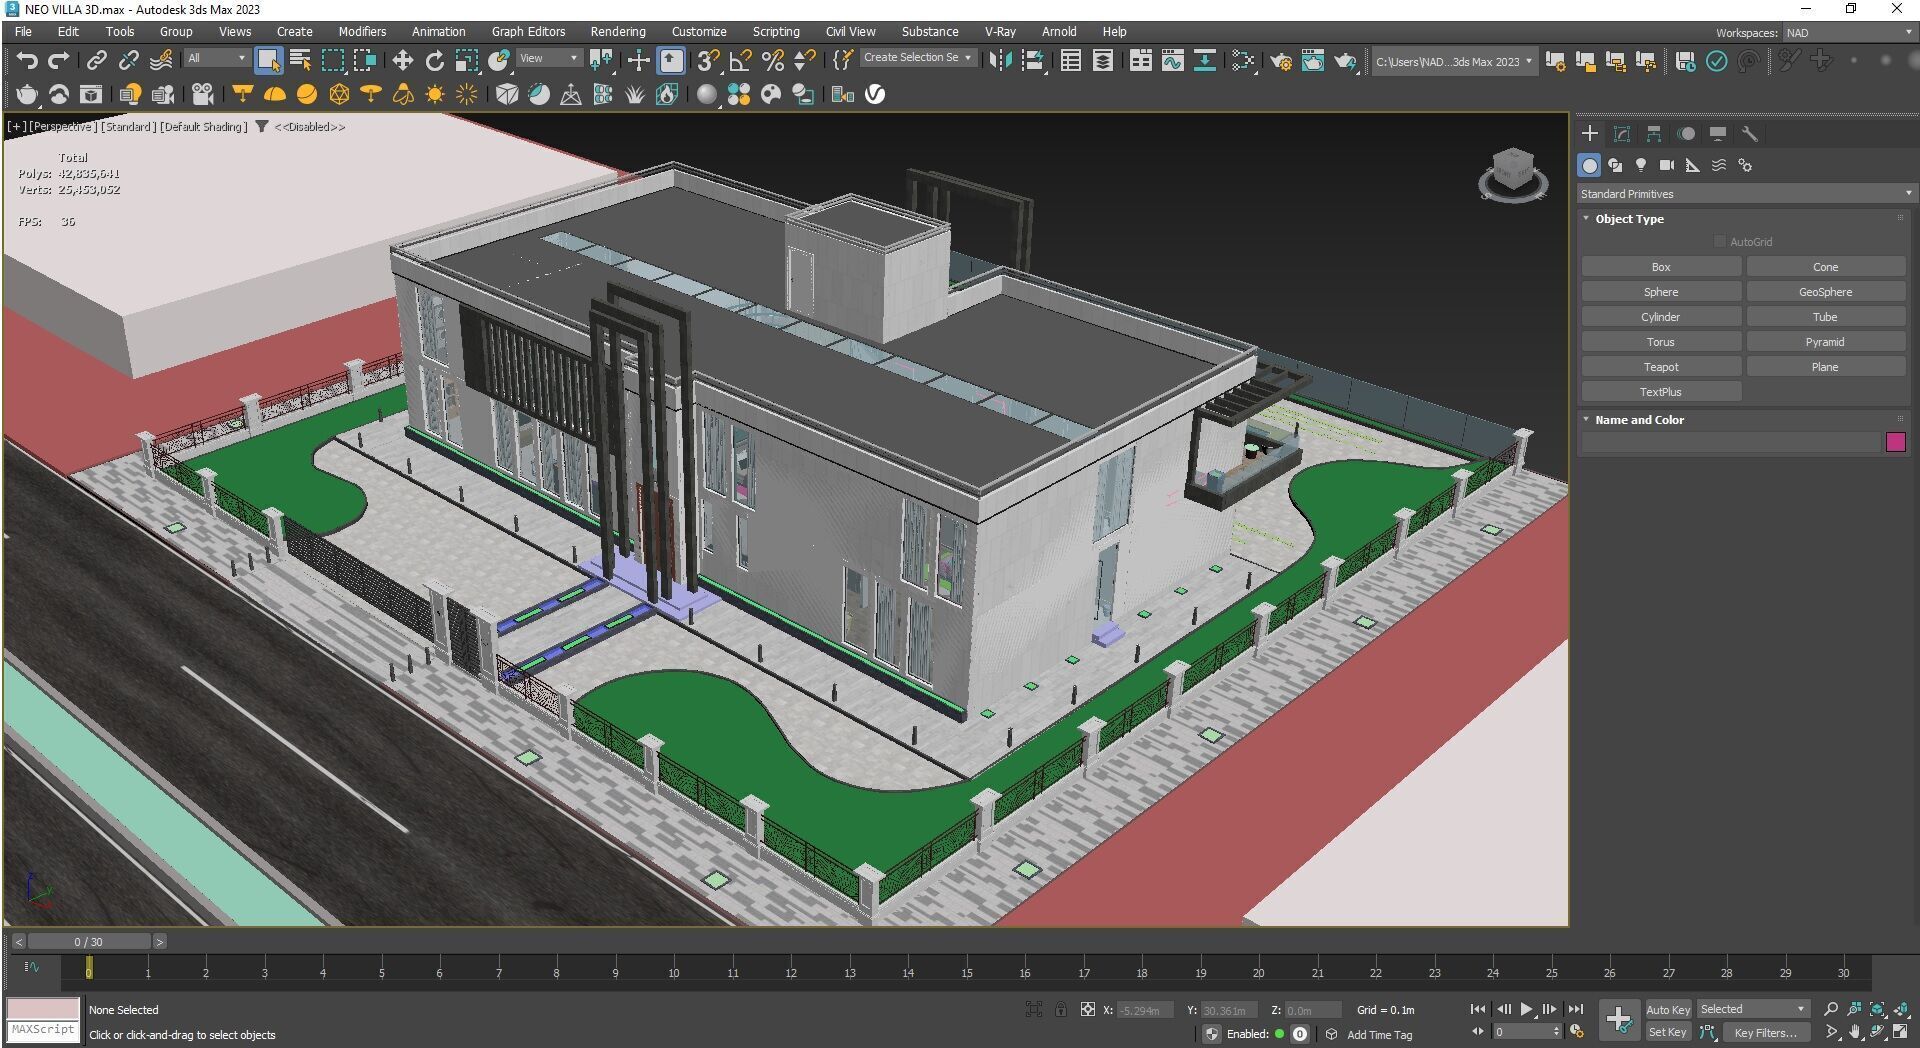The height and width of the screenshot is (1048, 1920).
Task: Toggle Set Key mode
Action: click(x=1667, y=1032)
